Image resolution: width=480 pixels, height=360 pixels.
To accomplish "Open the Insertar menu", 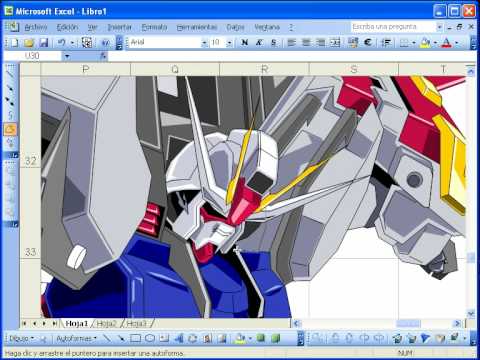I will tap(119, 27).
